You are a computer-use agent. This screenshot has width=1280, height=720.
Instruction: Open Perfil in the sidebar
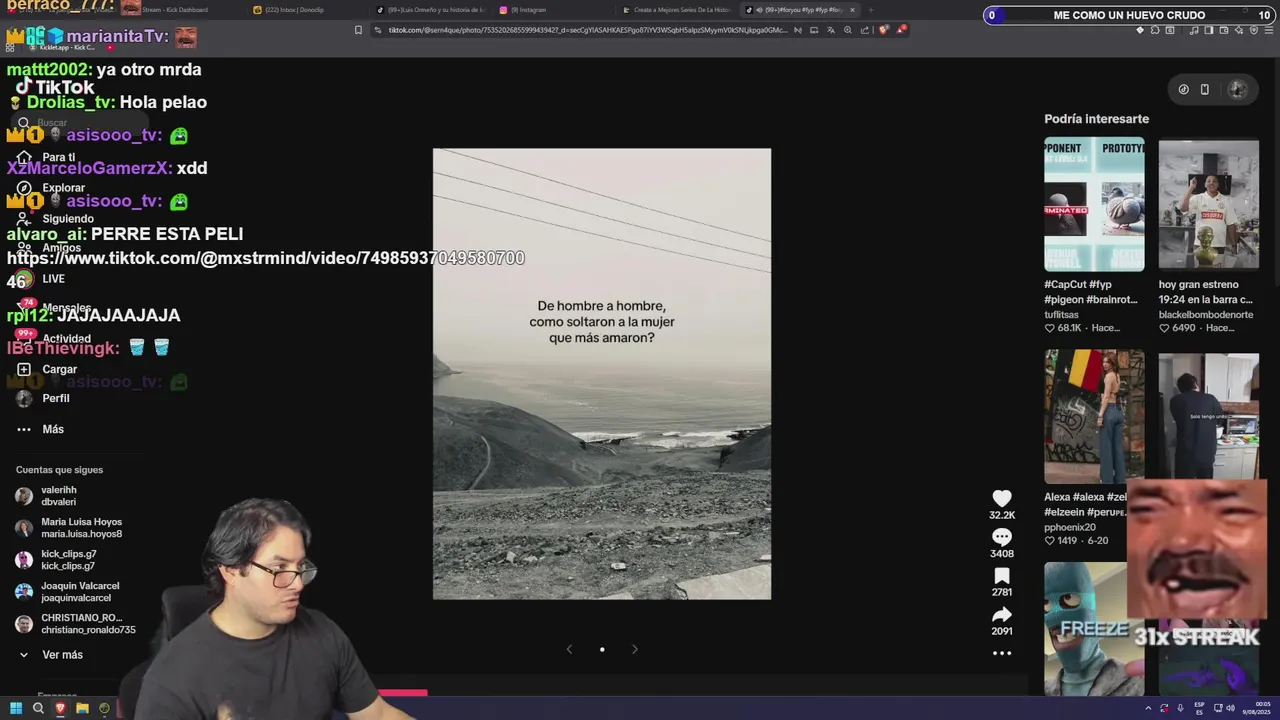pos(43,398)
